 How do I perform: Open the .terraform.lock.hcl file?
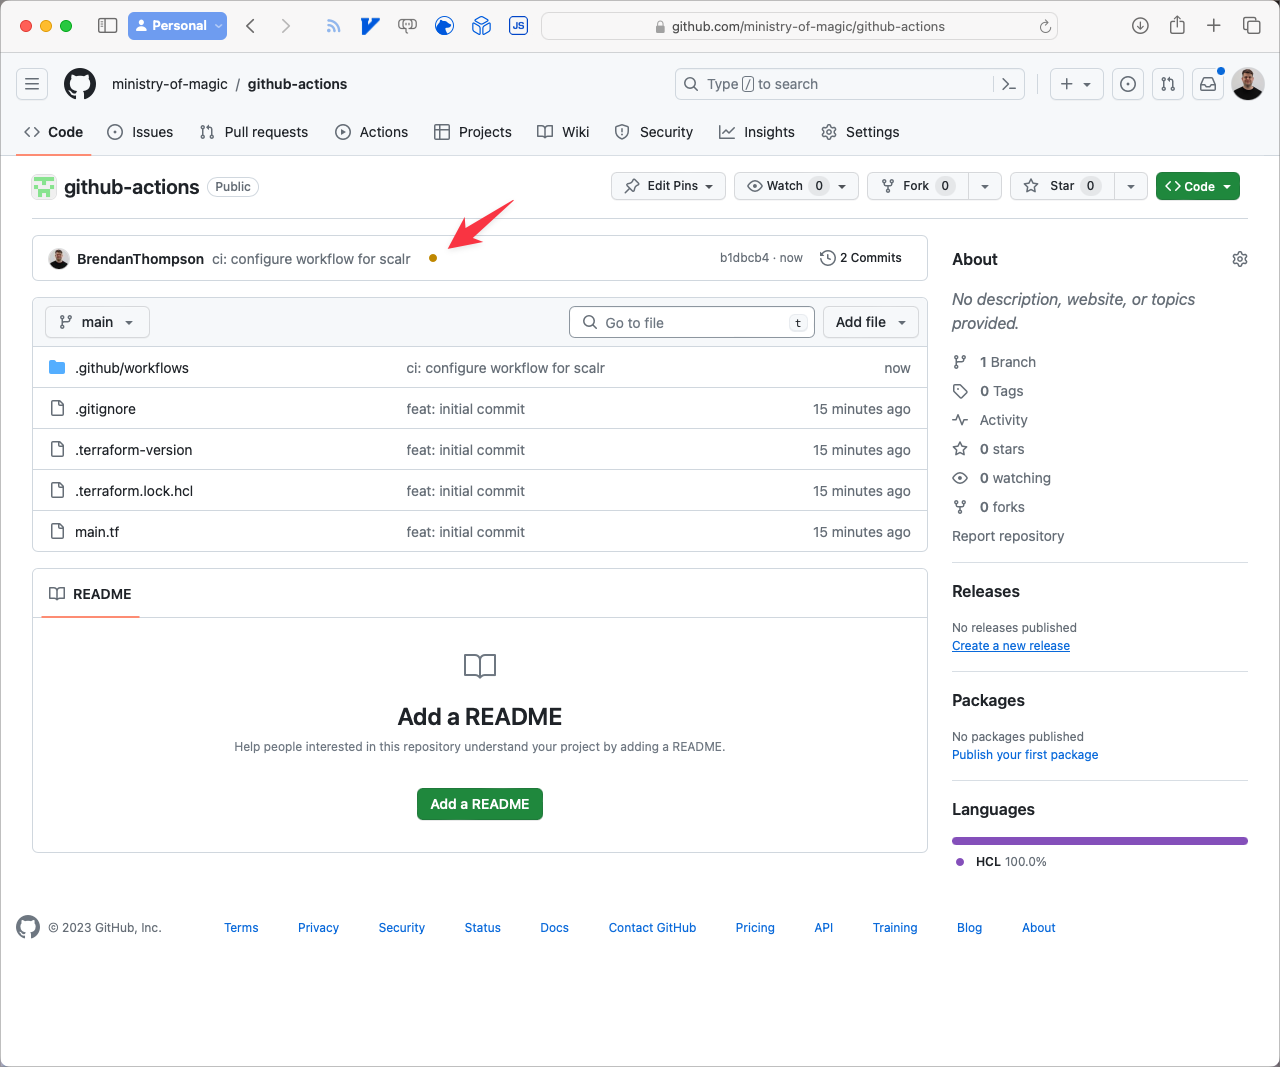[134, 491]
